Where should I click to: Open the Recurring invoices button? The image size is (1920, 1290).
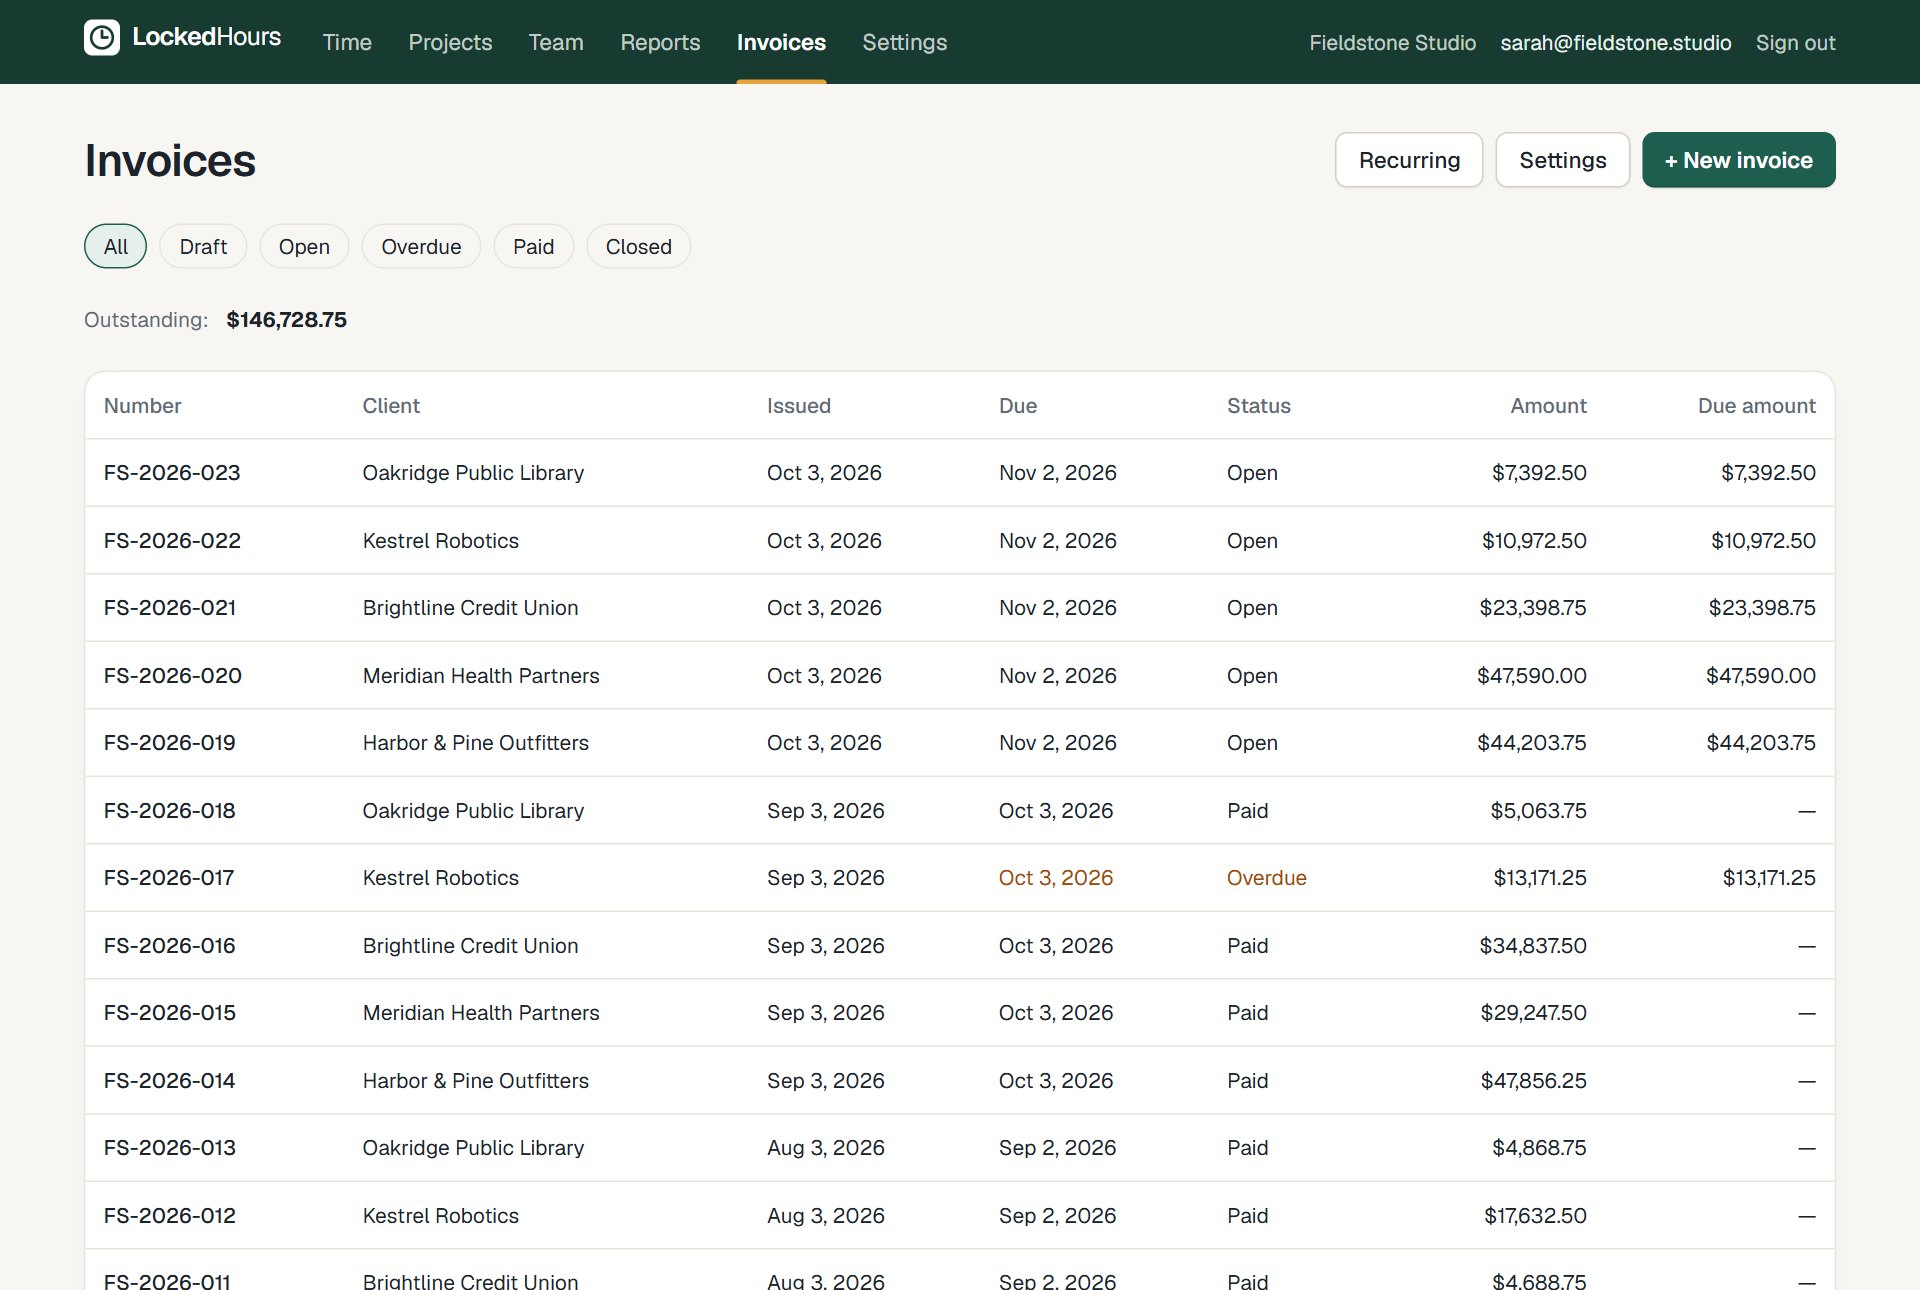pyautogui.click(x=1409, y=160)
